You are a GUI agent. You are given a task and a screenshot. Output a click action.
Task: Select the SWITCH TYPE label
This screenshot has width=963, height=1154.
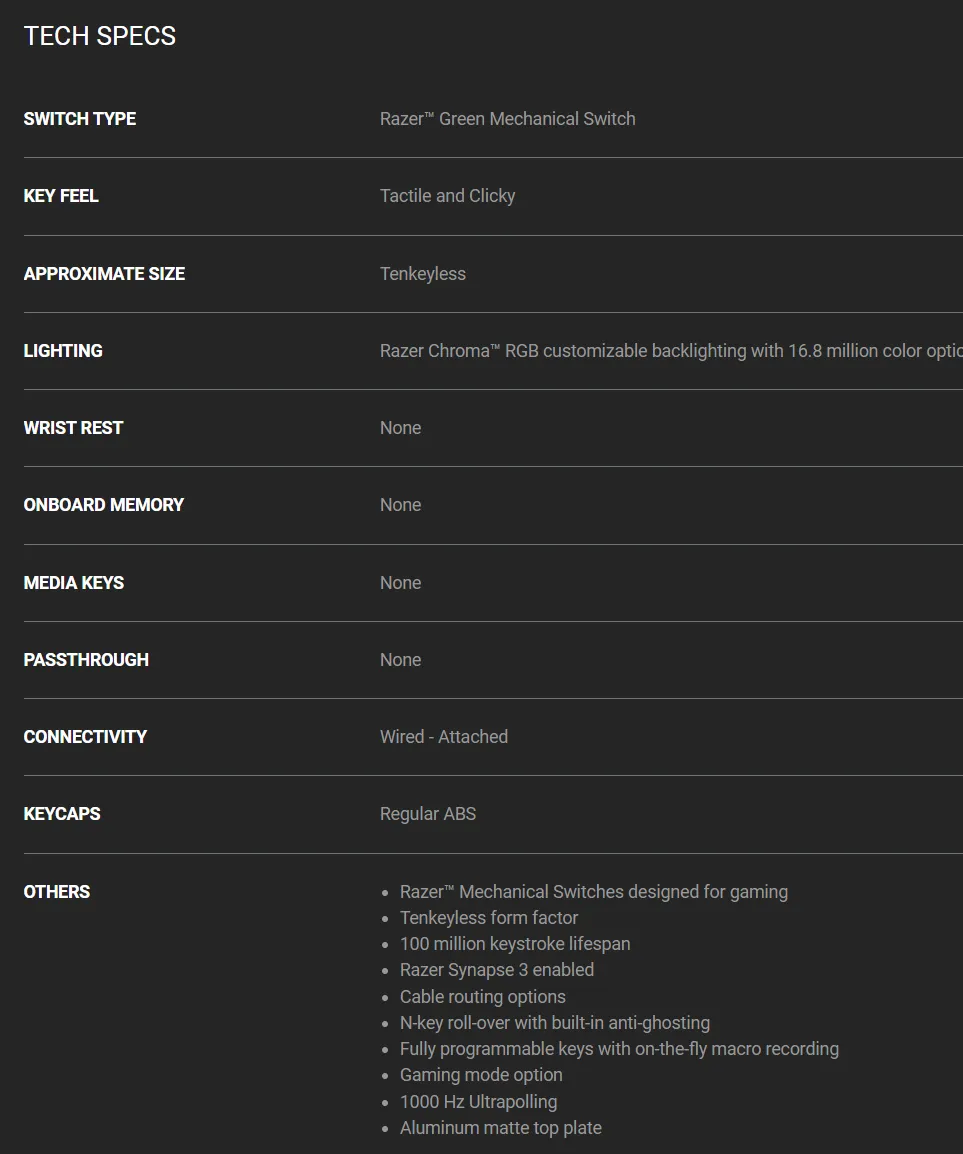[x=80, y=118]
